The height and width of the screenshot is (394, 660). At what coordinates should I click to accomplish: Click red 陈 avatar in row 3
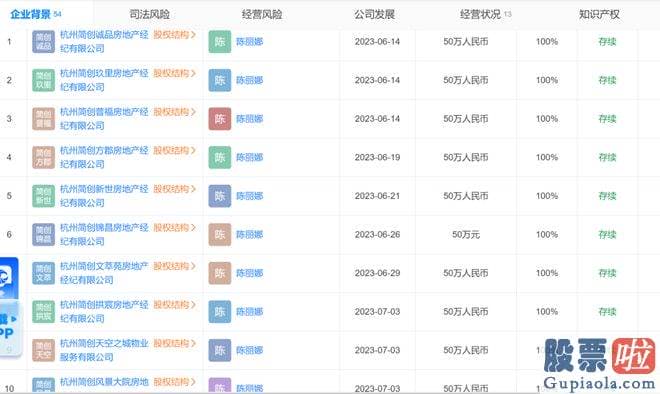click(220, 119)
